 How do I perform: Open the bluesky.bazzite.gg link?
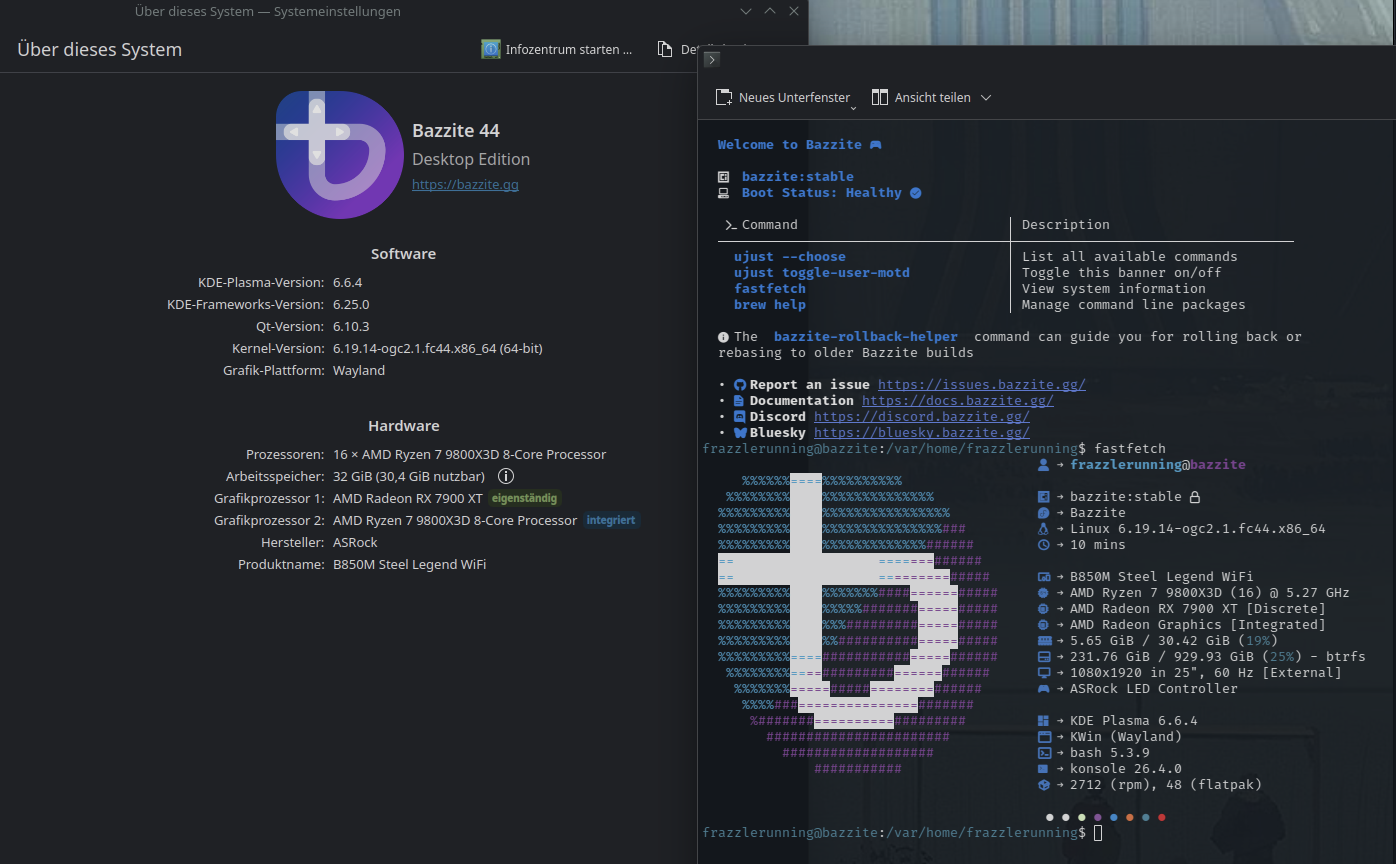click(922, 433)
